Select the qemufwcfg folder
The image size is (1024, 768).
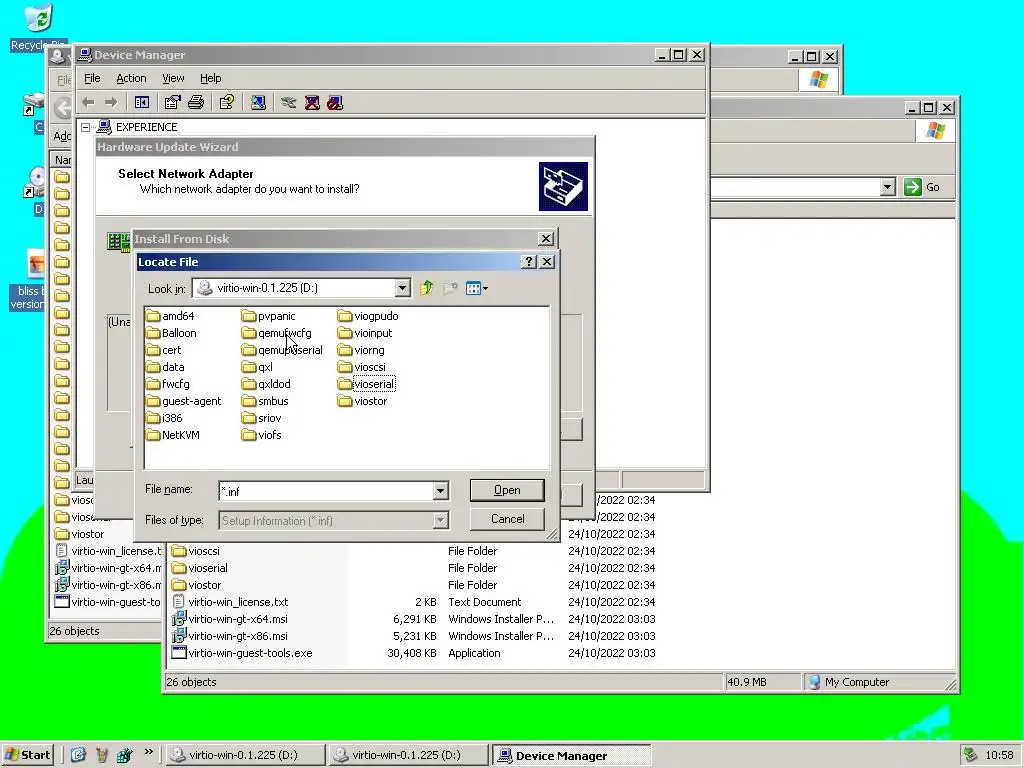coord(277,333)
